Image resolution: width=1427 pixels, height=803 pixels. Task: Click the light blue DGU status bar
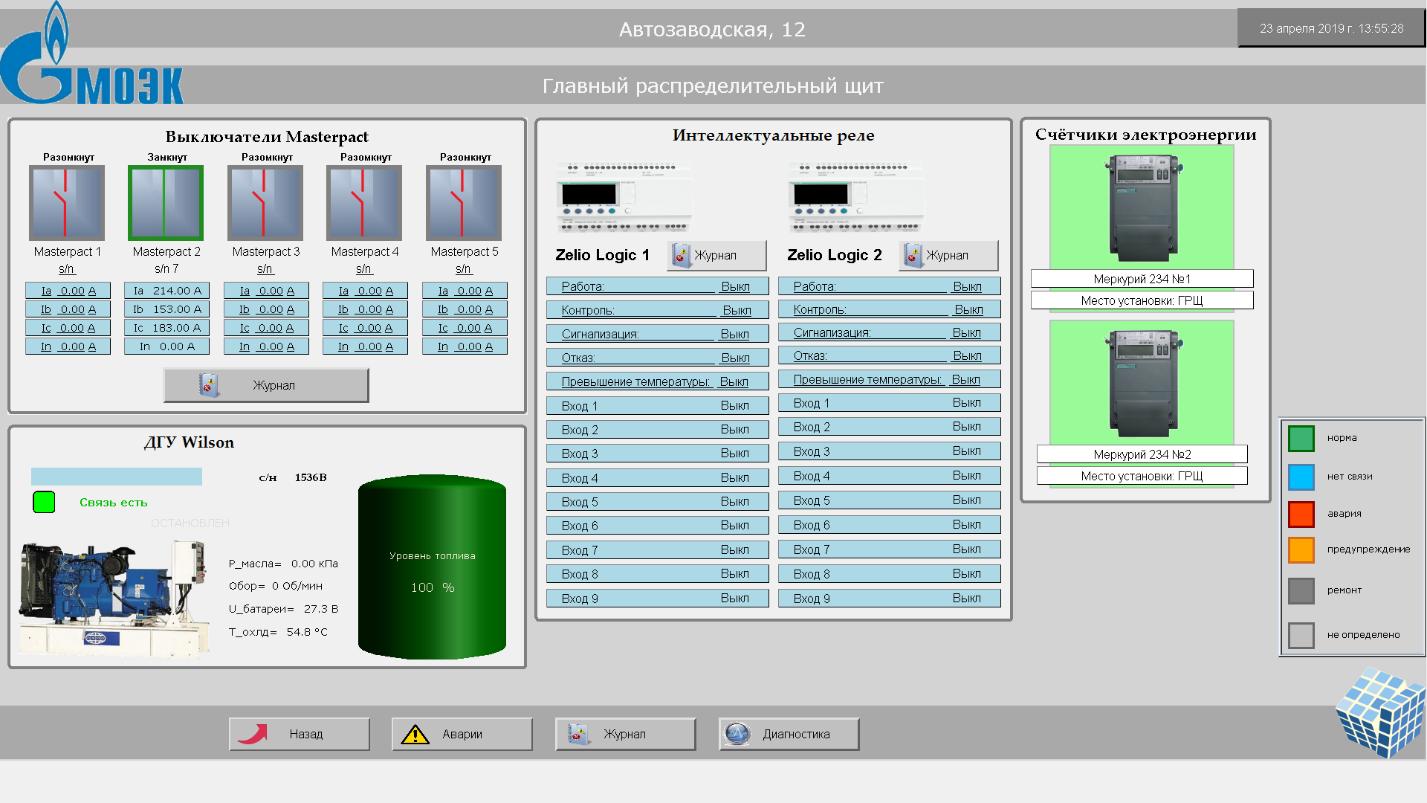[x=116, y=477]
